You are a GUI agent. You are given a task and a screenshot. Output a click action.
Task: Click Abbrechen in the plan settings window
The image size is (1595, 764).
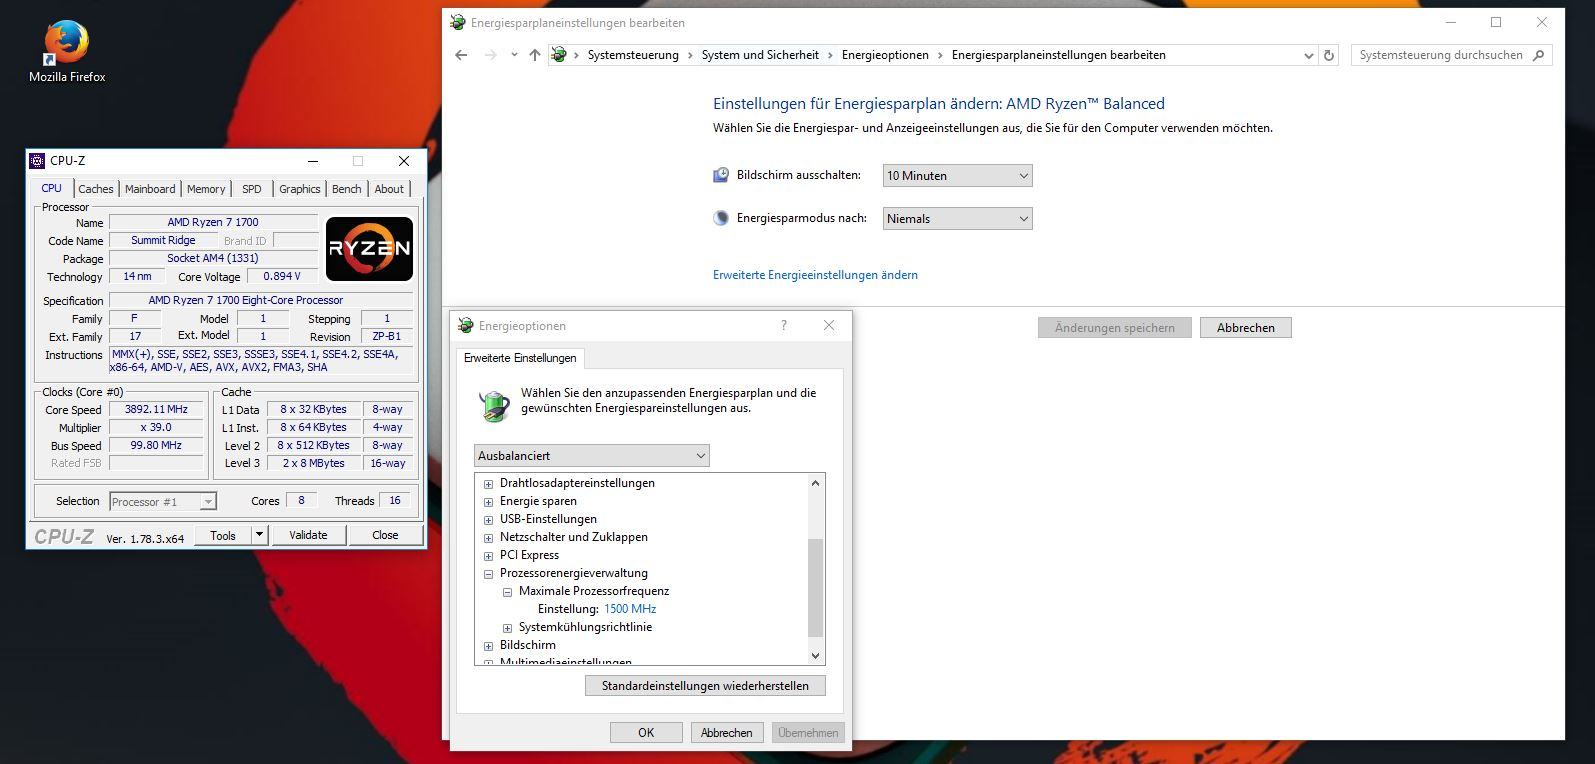pos(1246,328)
